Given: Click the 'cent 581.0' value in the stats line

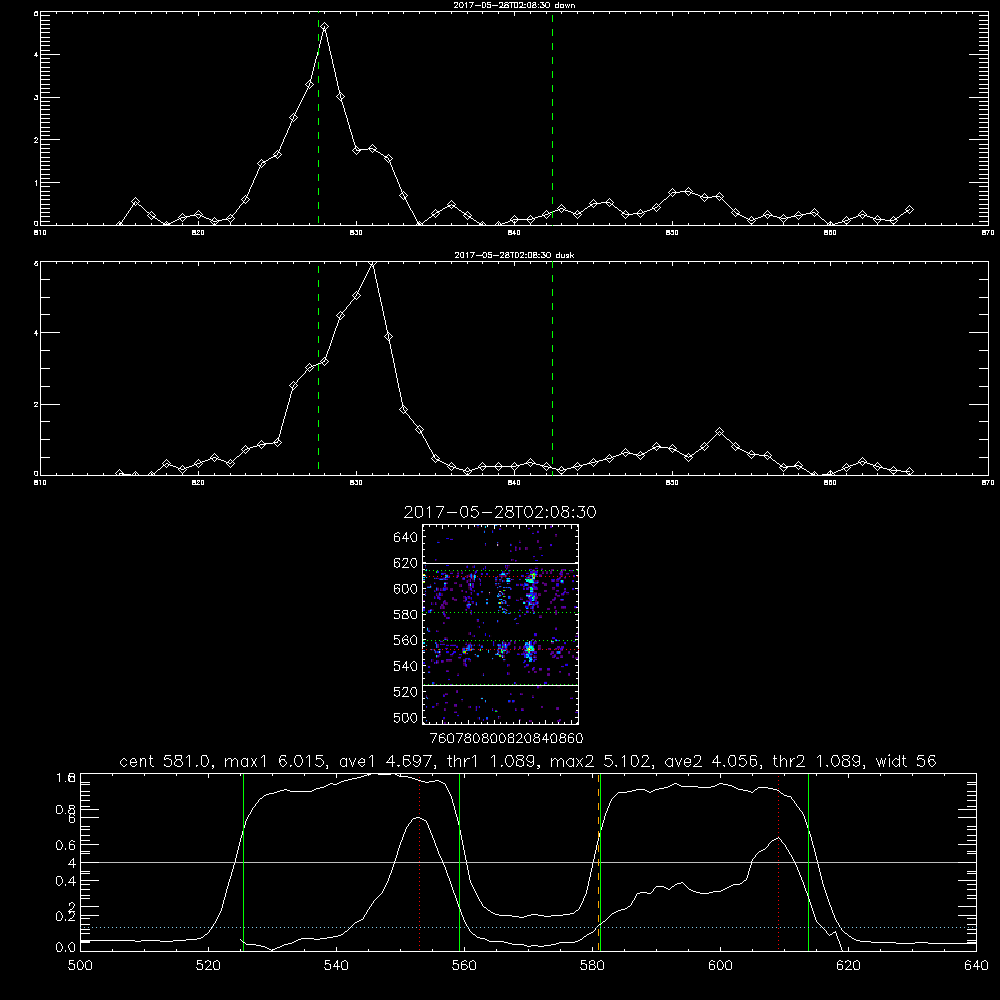Looking at the screenshot, I should click(x=166, y=761).
